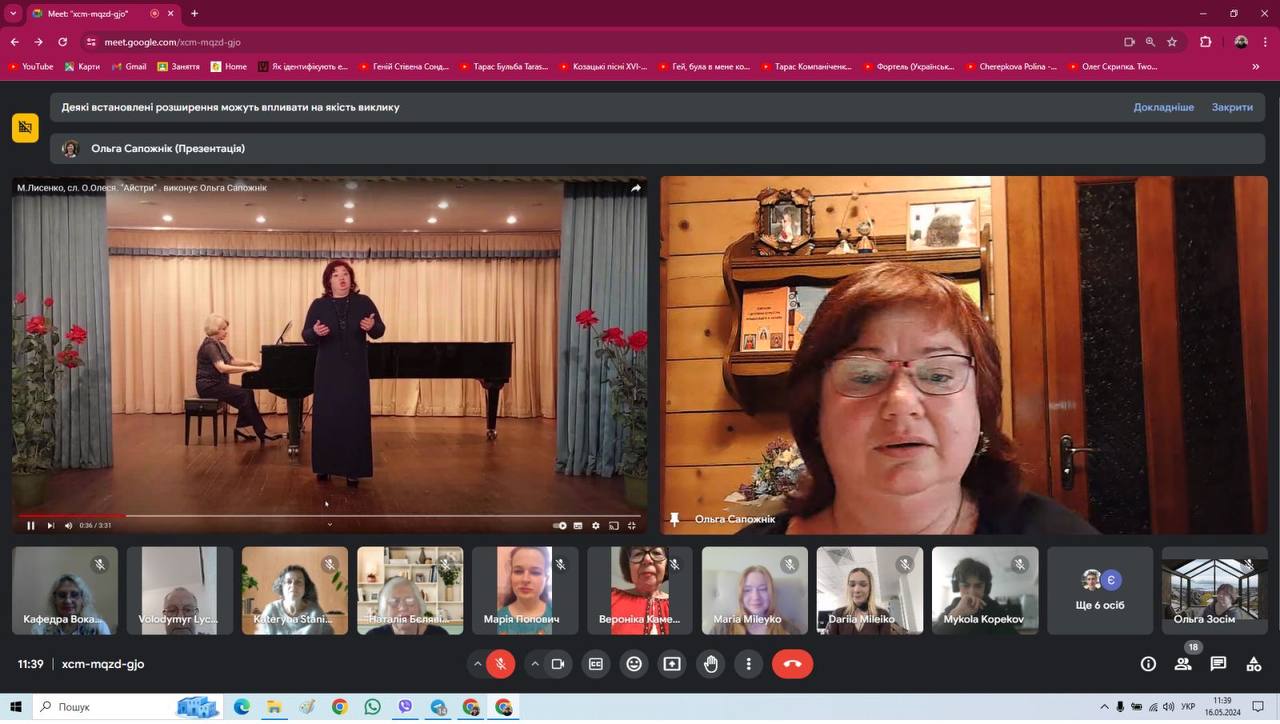Viewport: 1280px width, 724px height.
Task: Select Mykola Kopekov participant tile
Action: coord(985,590)
